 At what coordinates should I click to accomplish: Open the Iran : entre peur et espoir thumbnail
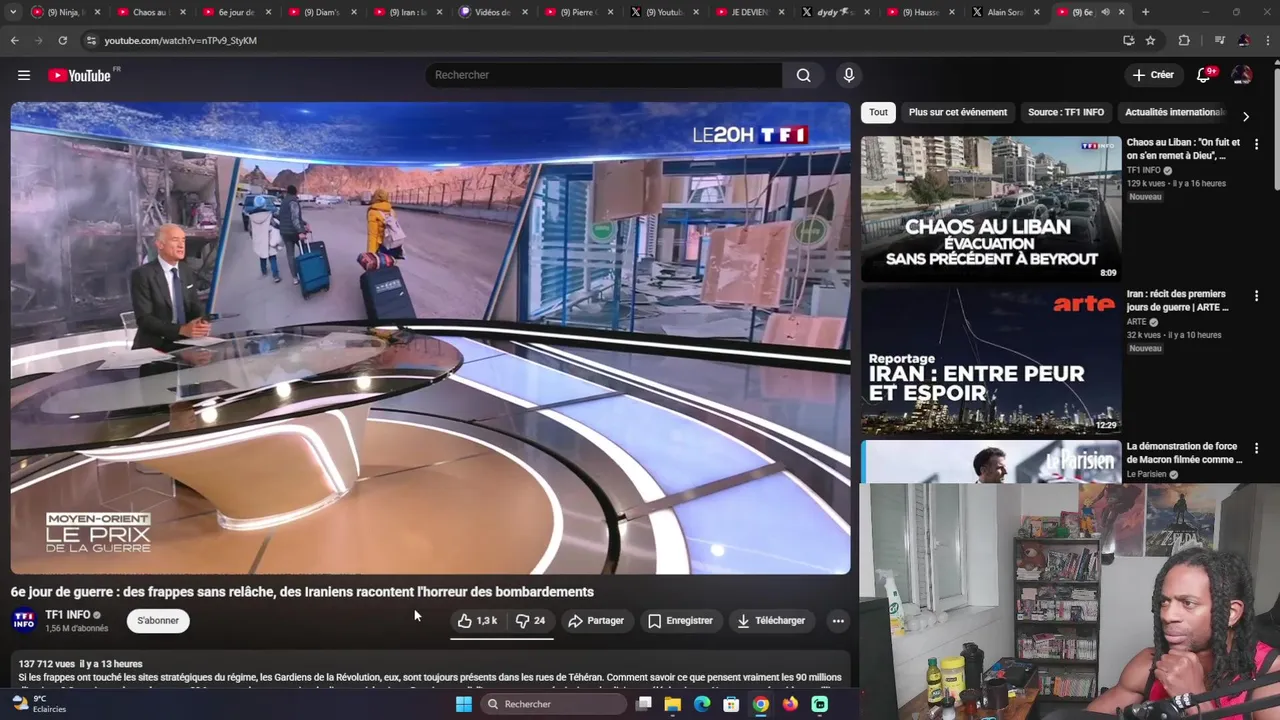(991, 361)
